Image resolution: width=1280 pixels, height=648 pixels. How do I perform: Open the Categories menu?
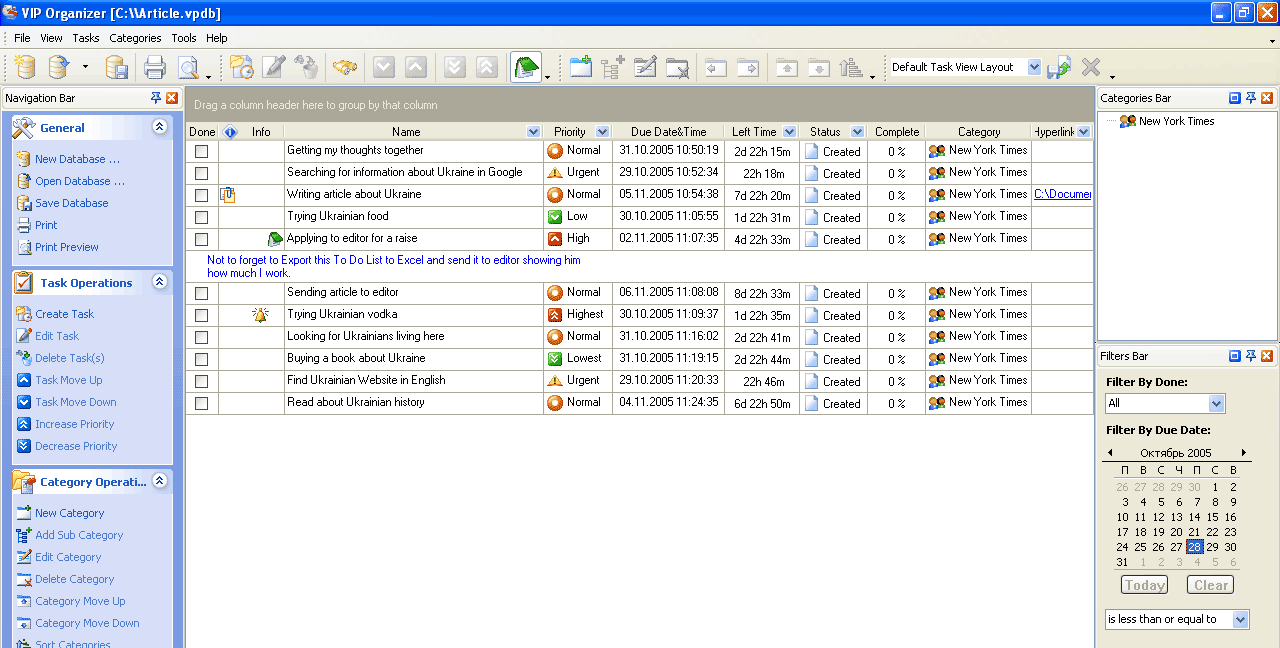pos(135,38)
